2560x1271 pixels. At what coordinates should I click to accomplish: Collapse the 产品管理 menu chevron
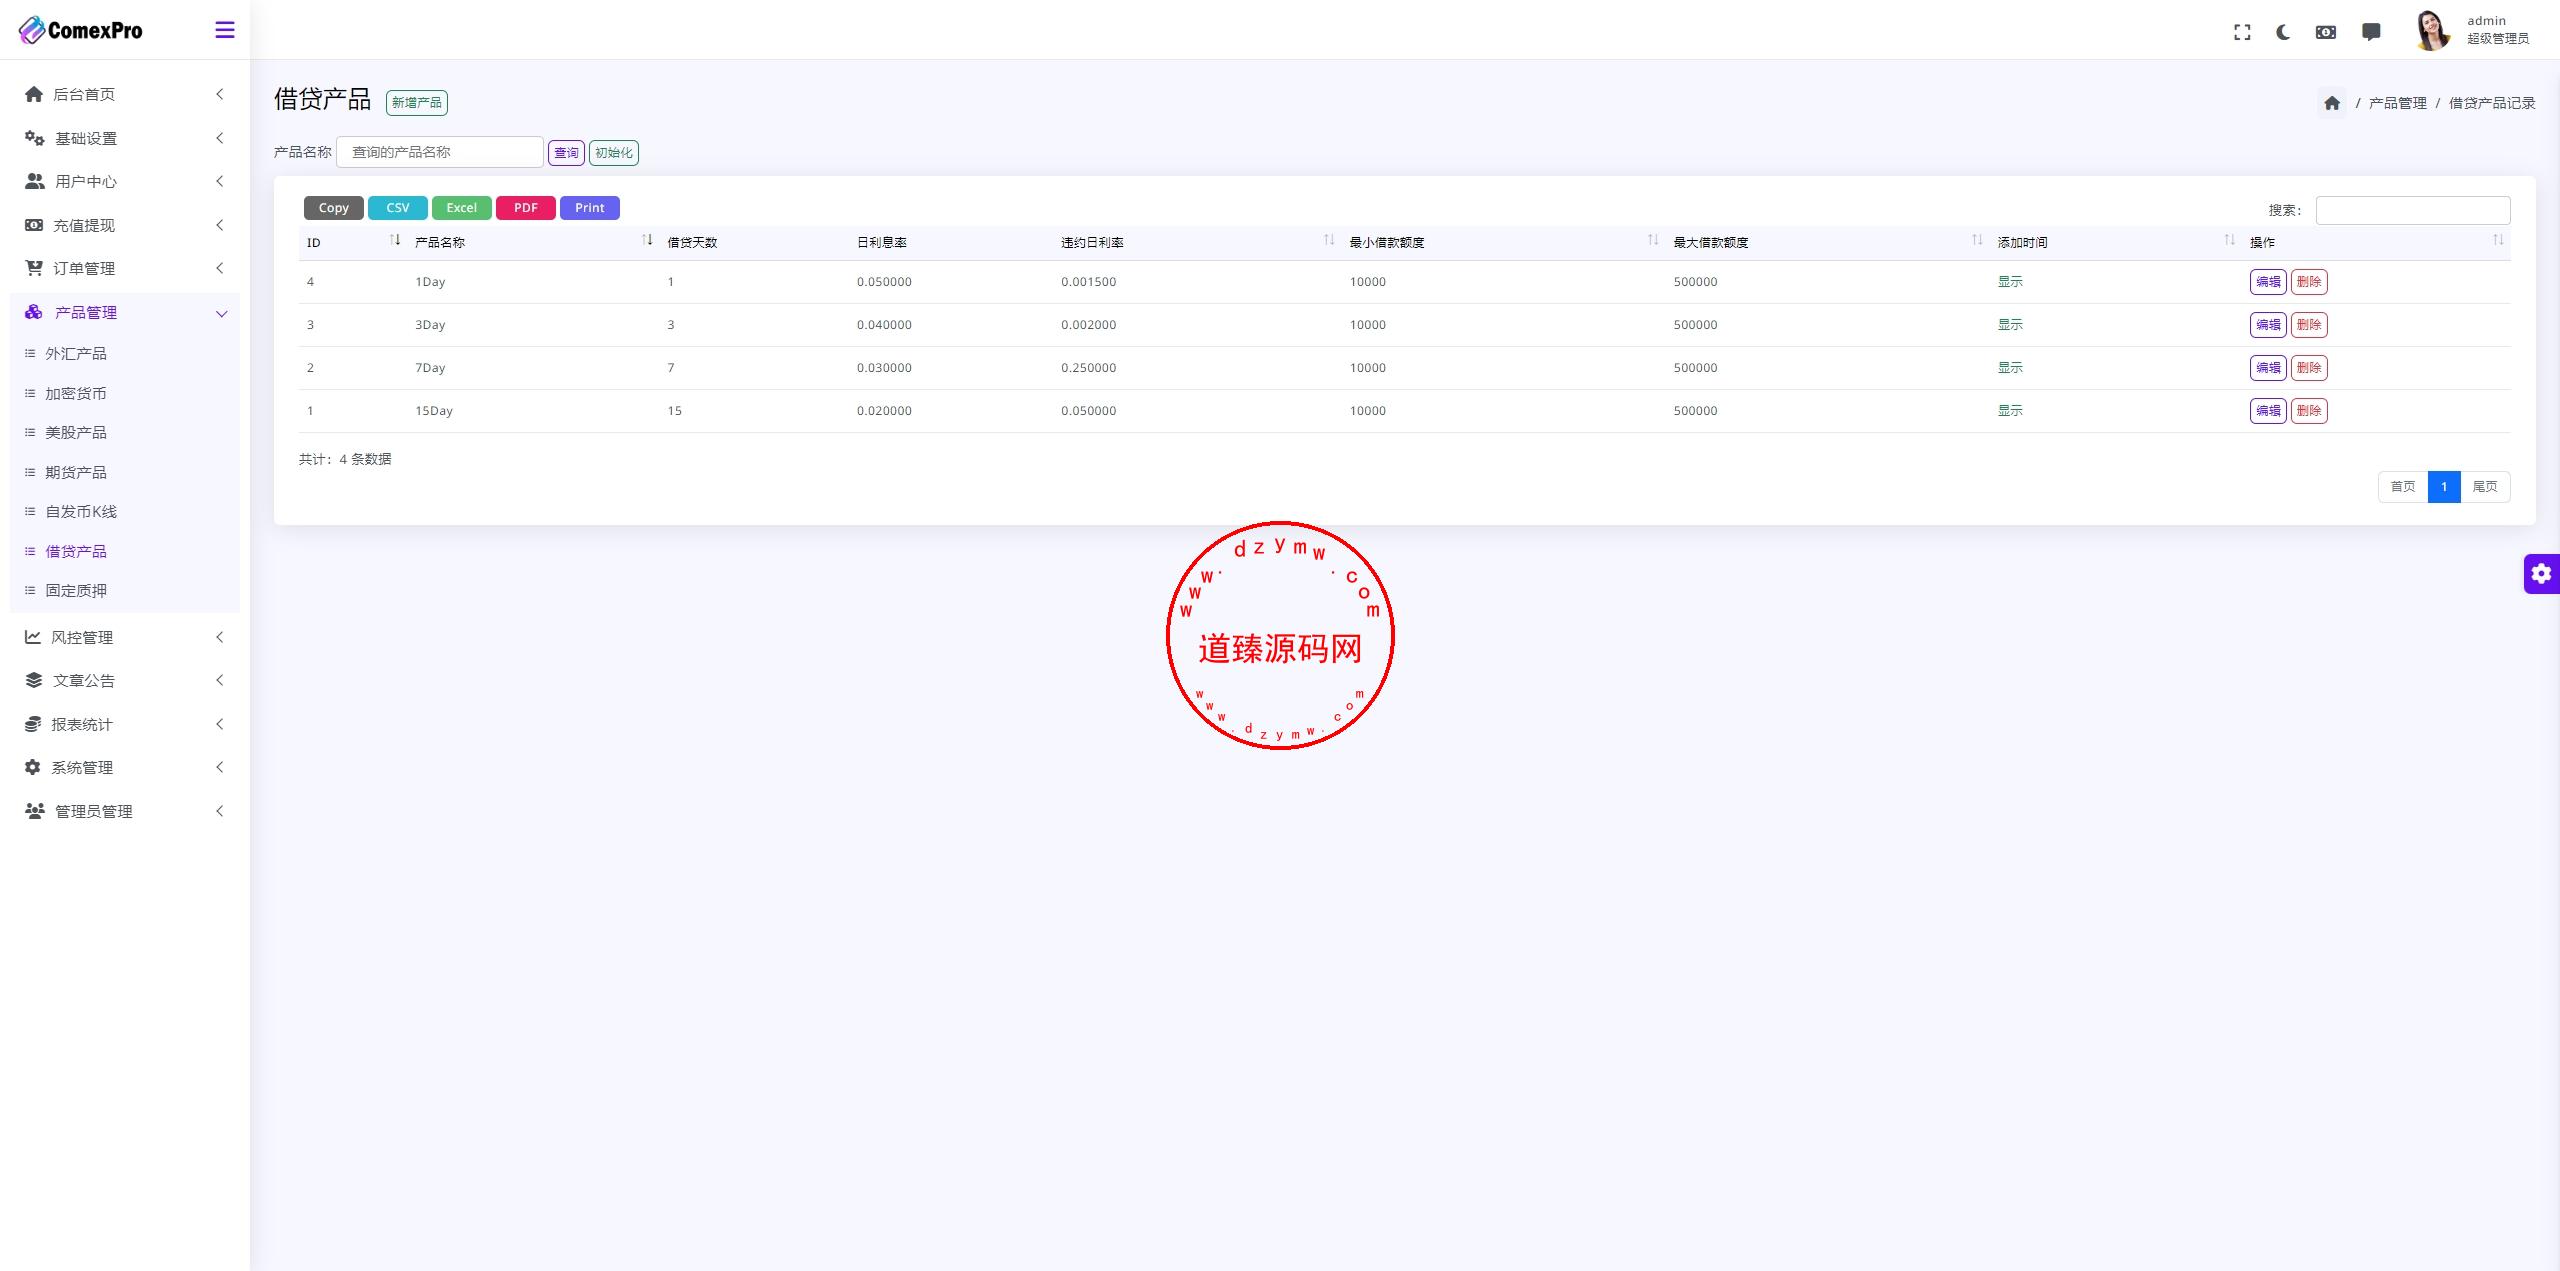pyautogui.click(x=221, y=313)
